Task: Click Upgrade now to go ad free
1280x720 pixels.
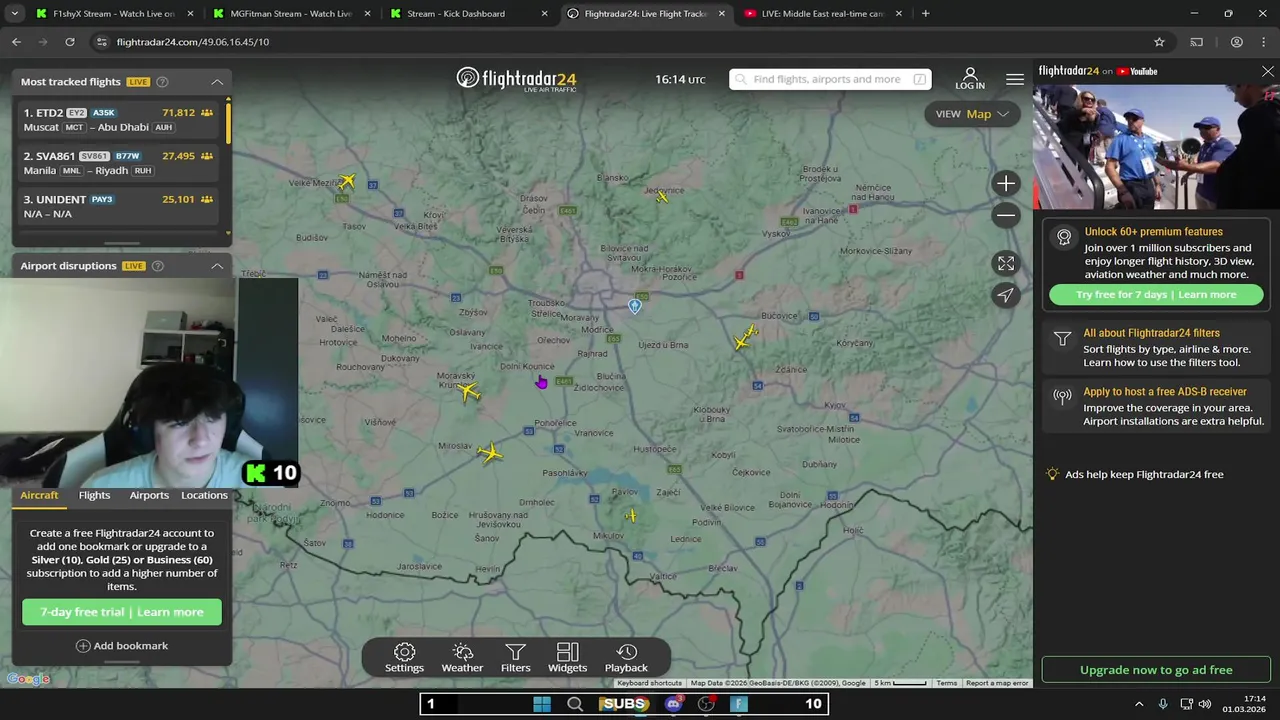Action: click(x=1156, y=670)
